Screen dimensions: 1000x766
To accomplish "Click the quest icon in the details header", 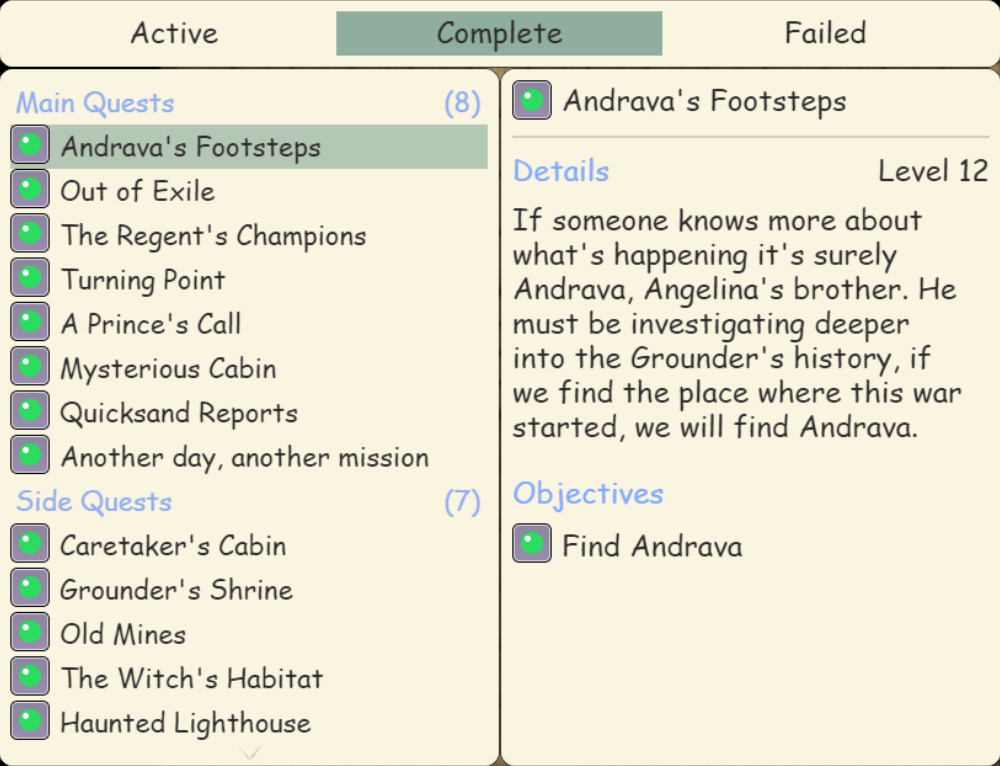I will point(531,99).
